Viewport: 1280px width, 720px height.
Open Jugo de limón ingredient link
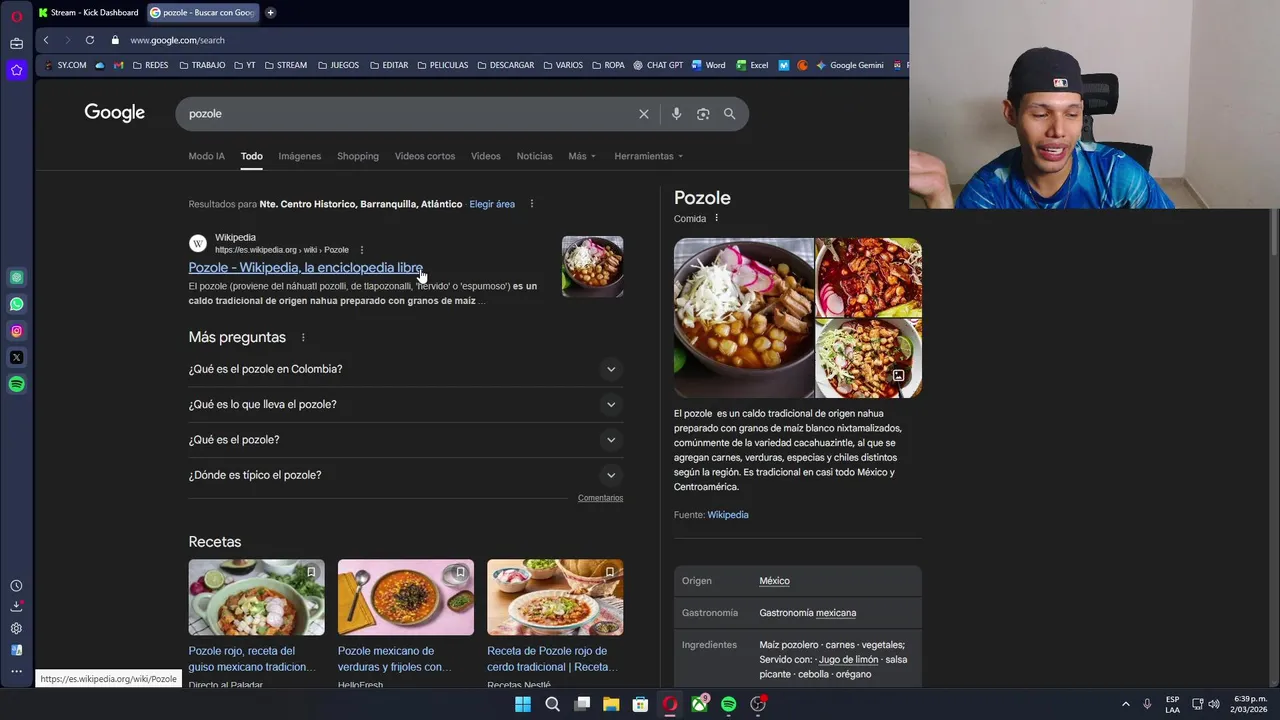point(848,660)
